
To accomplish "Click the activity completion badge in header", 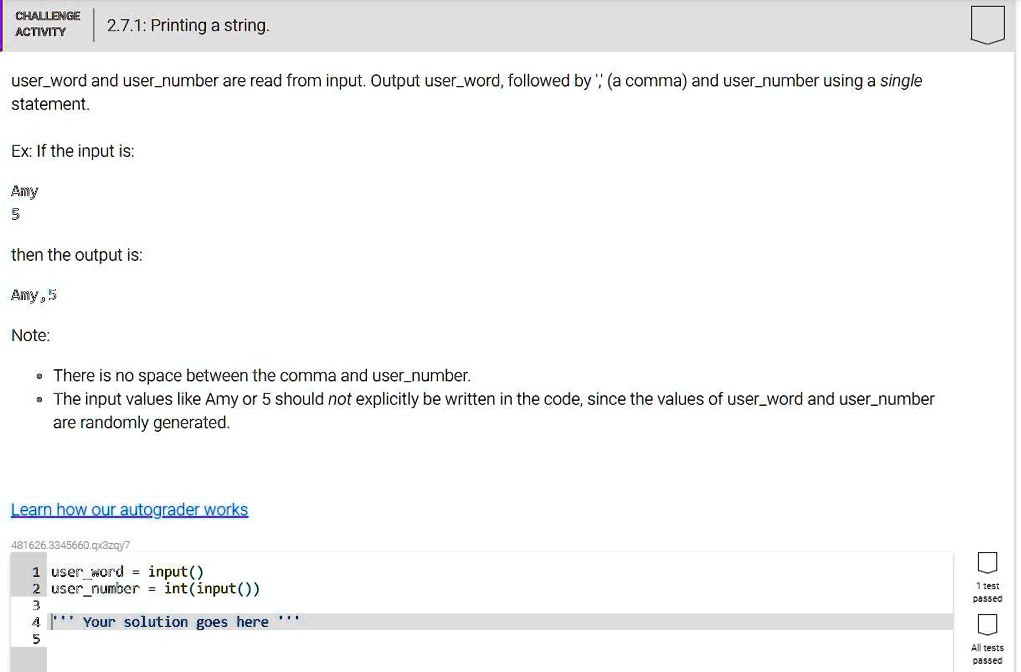I will 987,25.
